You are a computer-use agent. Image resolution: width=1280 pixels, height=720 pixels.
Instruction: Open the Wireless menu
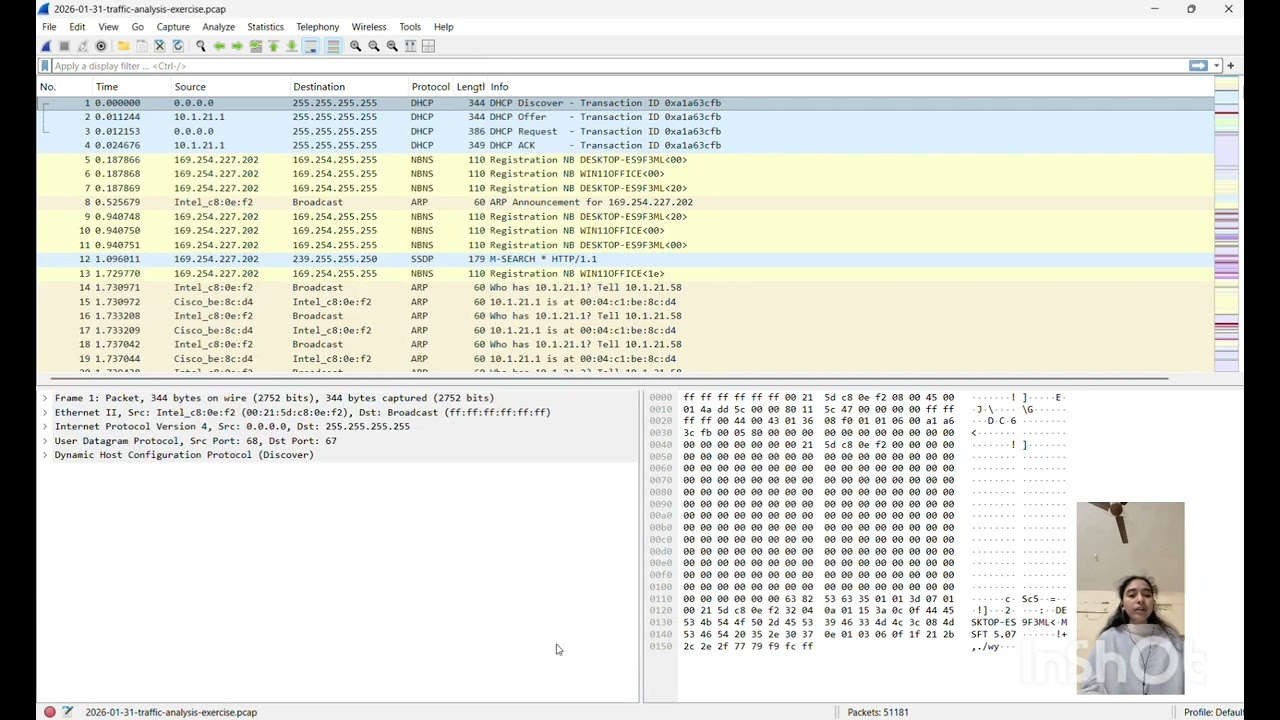[369, 27]
